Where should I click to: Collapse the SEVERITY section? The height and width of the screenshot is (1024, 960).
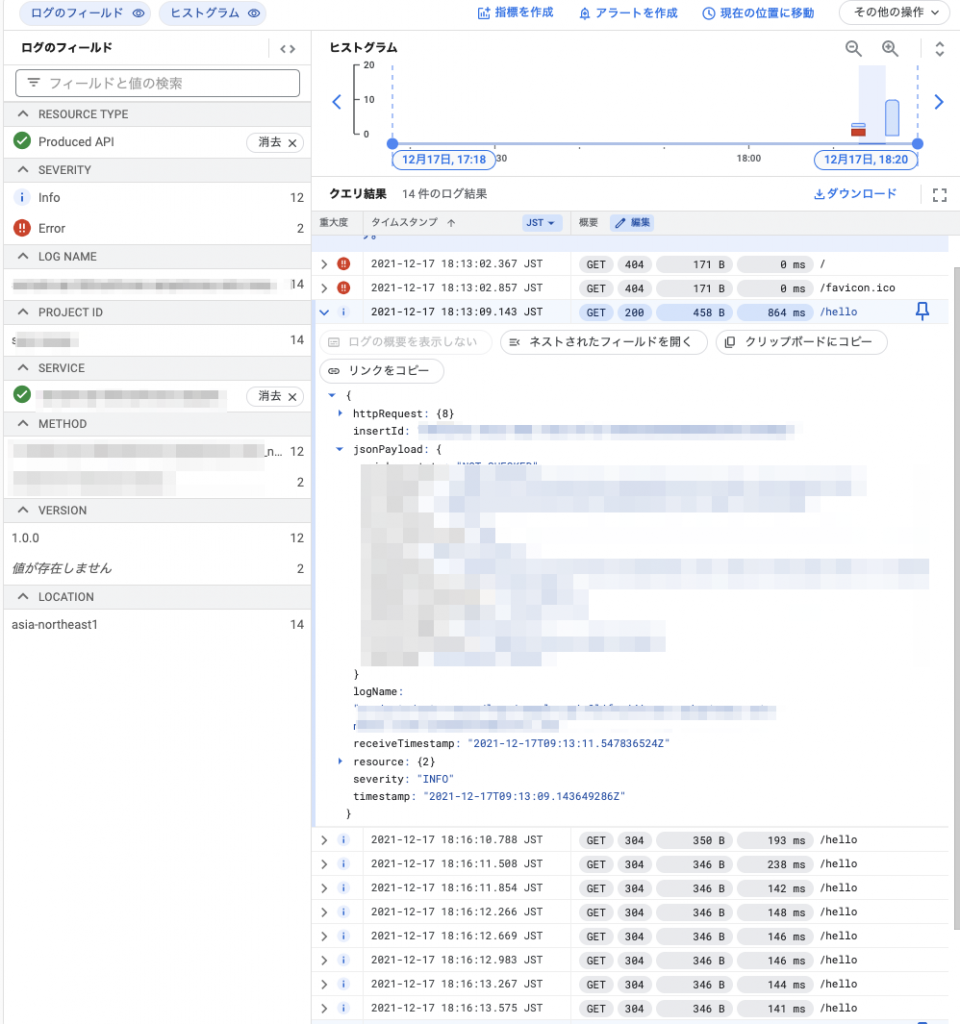[22, 170]
